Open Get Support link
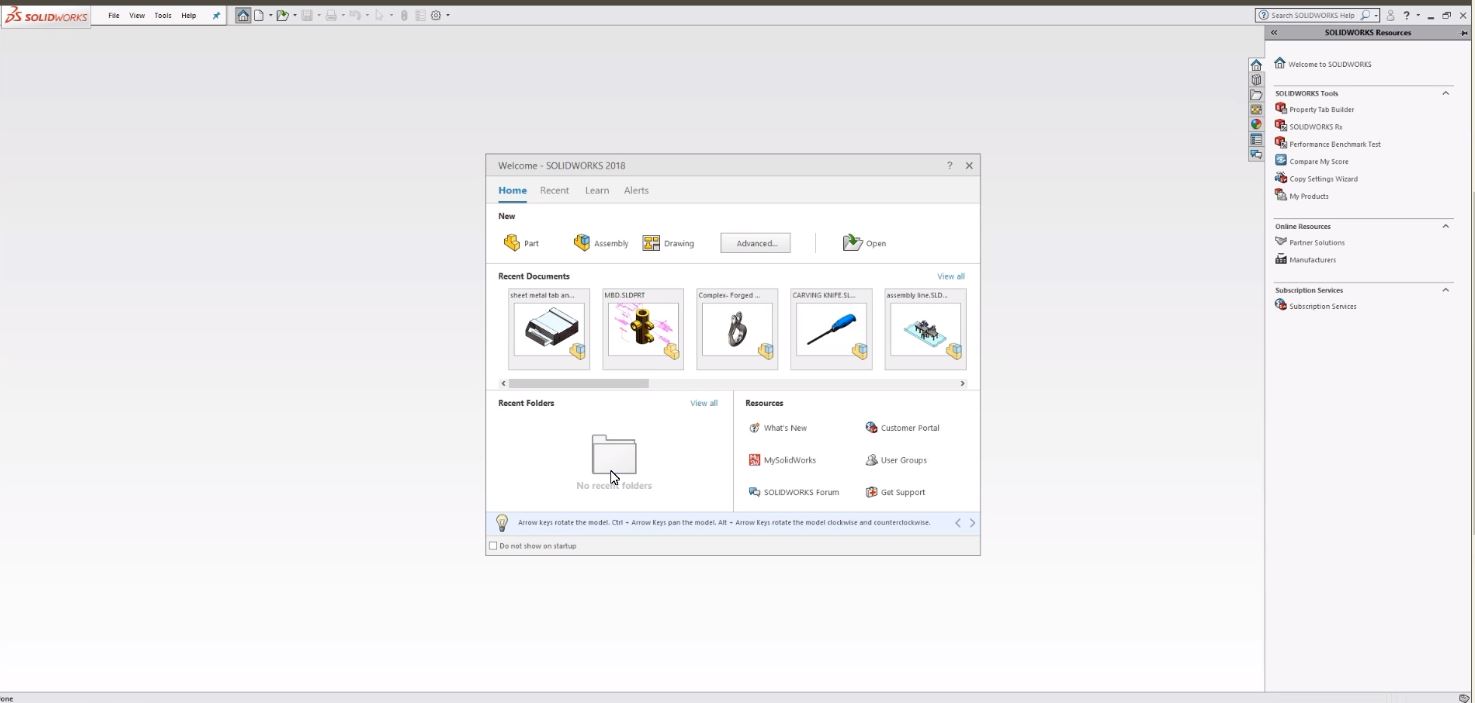The image size is (1475, 703). coord(895,492)
